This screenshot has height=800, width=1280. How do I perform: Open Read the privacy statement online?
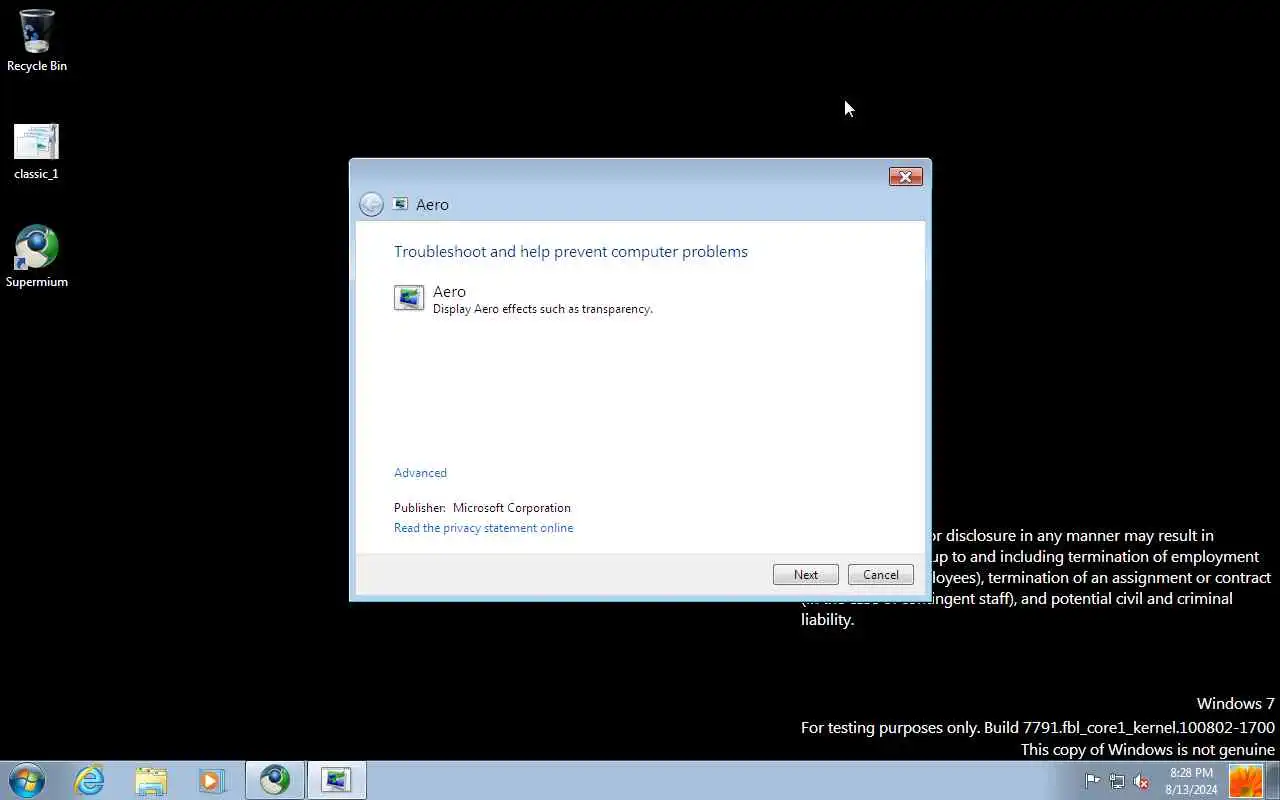click(x=483, y=528)
